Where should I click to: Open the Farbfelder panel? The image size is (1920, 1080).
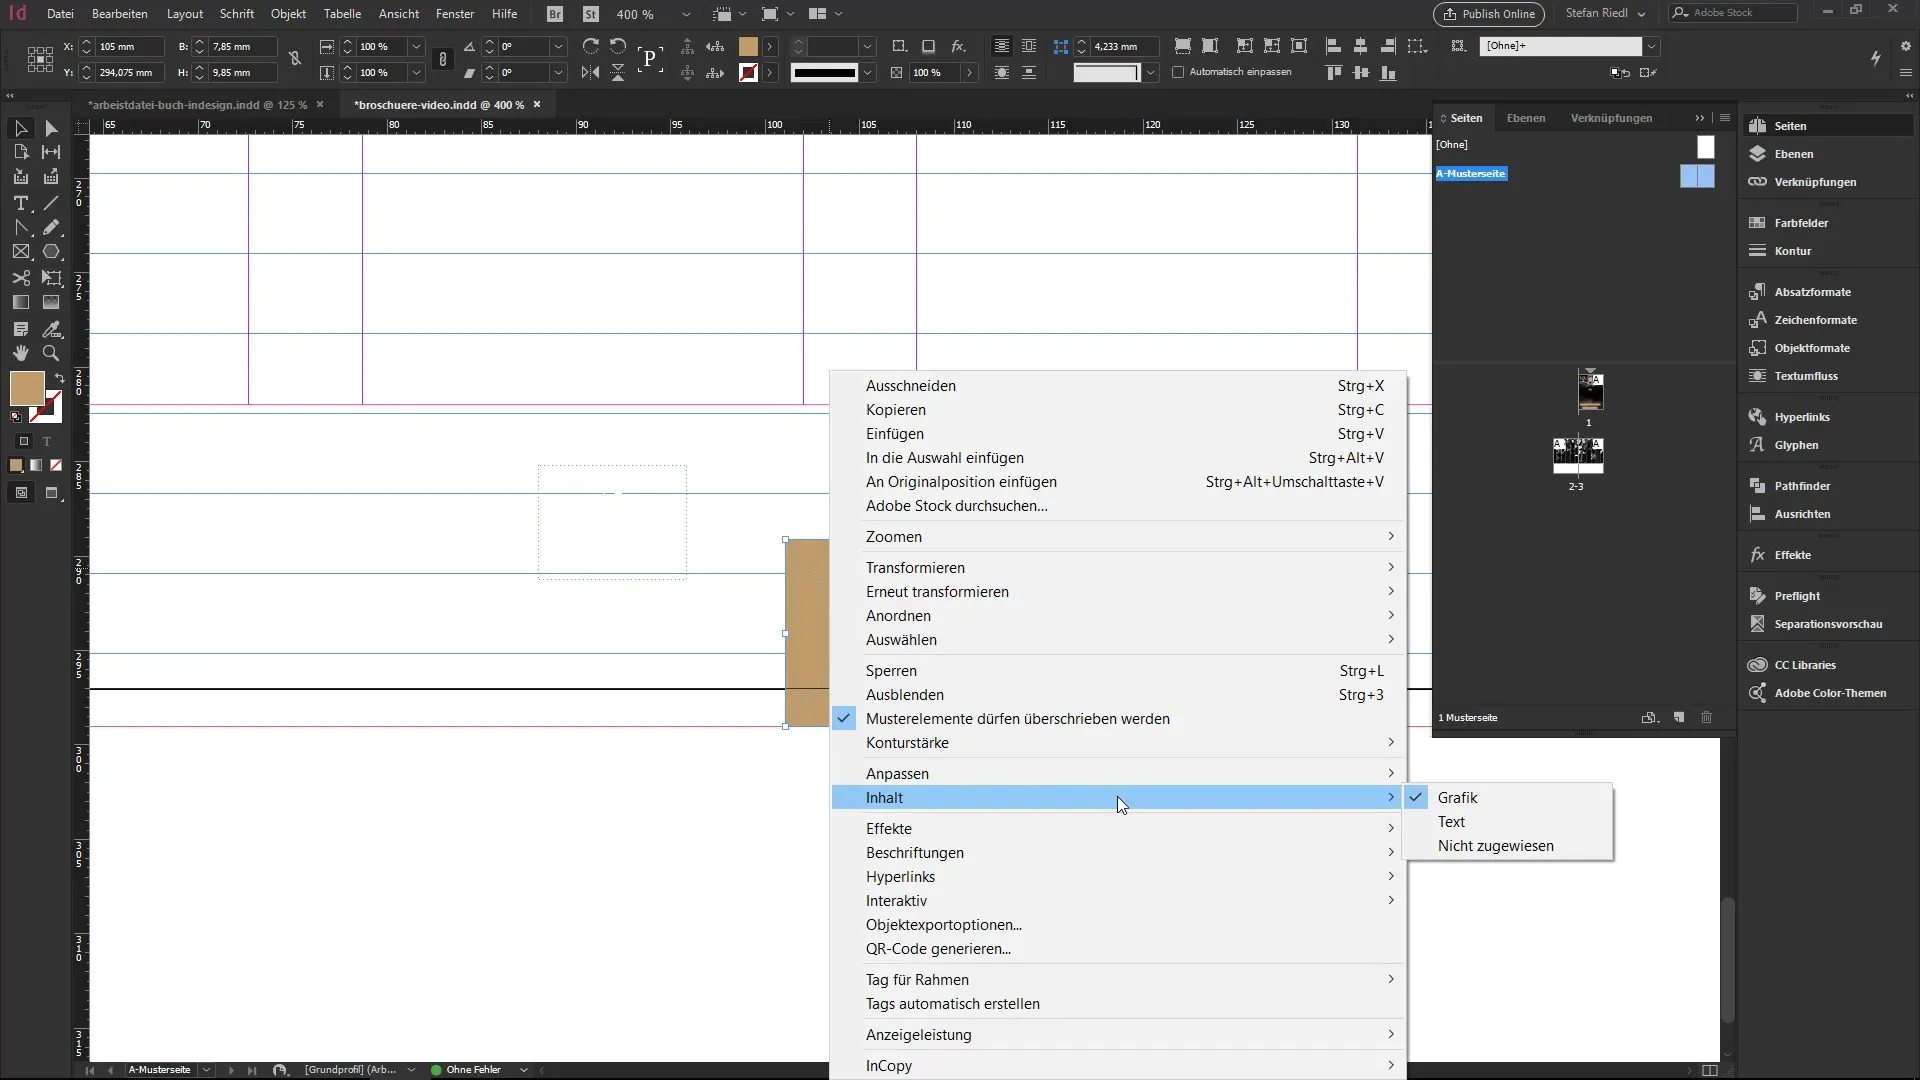pos(1801,223)
